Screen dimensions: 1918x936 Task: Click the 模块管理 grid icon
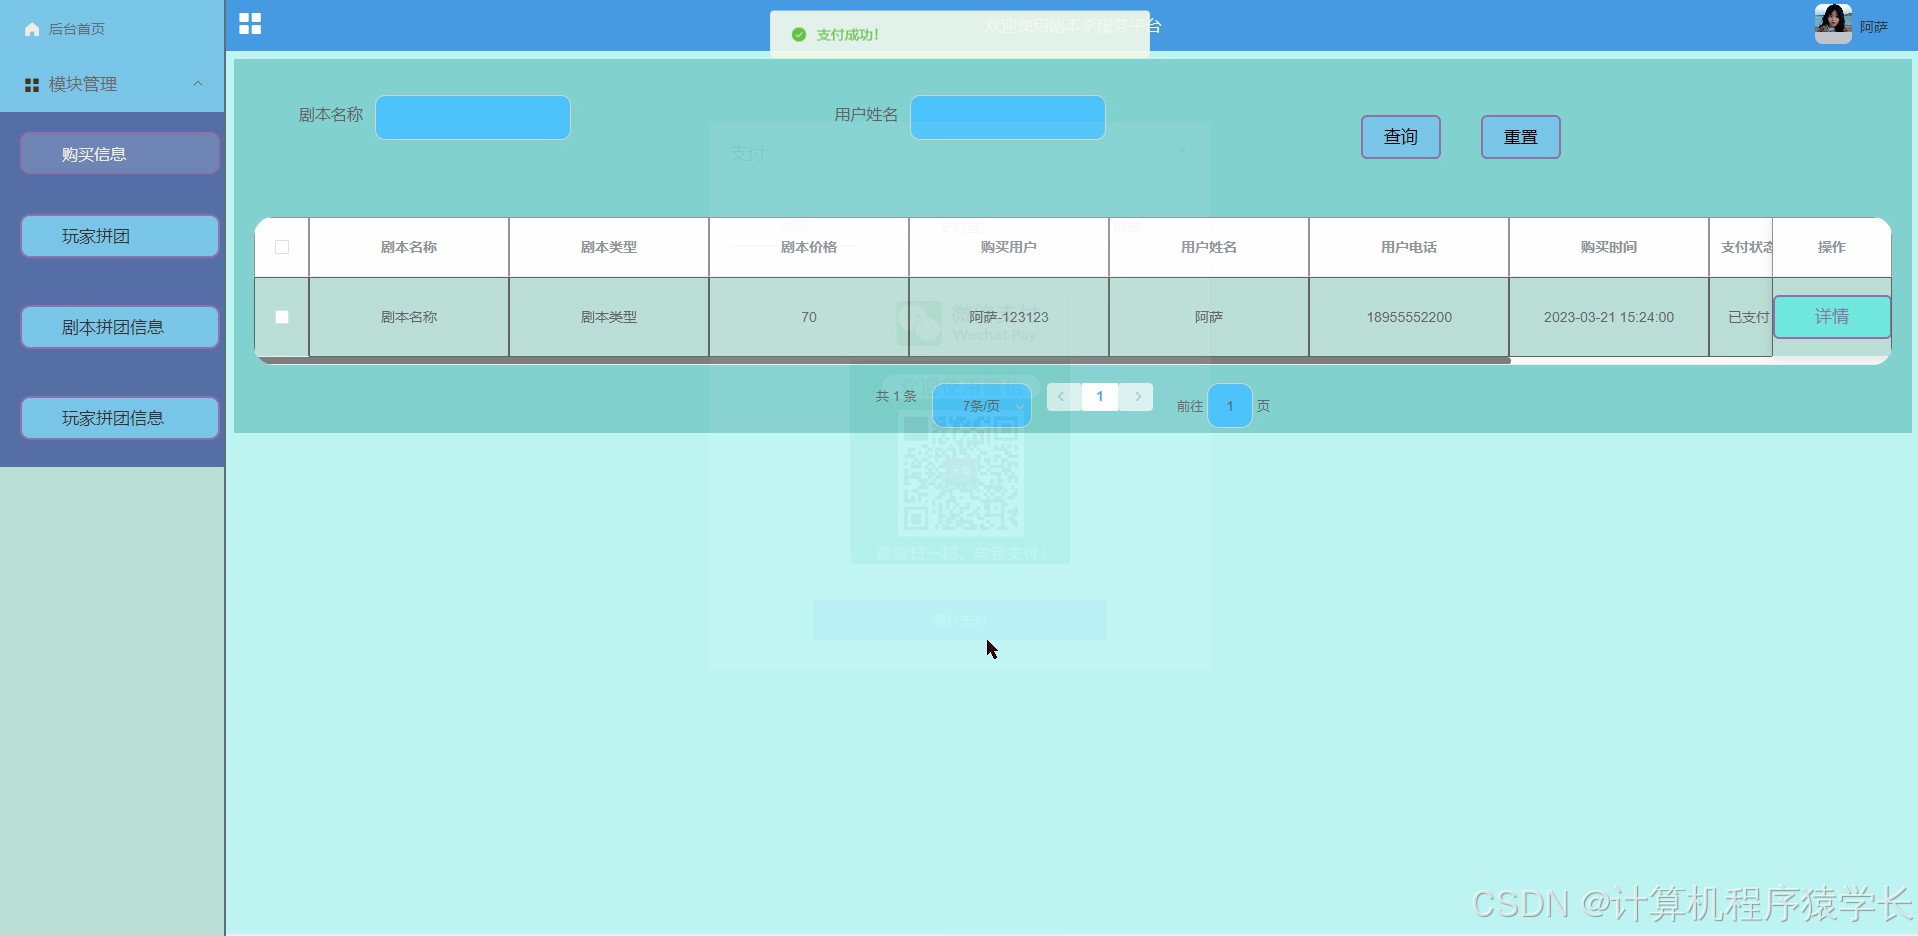pyautogui.click(x=32, y=85)
